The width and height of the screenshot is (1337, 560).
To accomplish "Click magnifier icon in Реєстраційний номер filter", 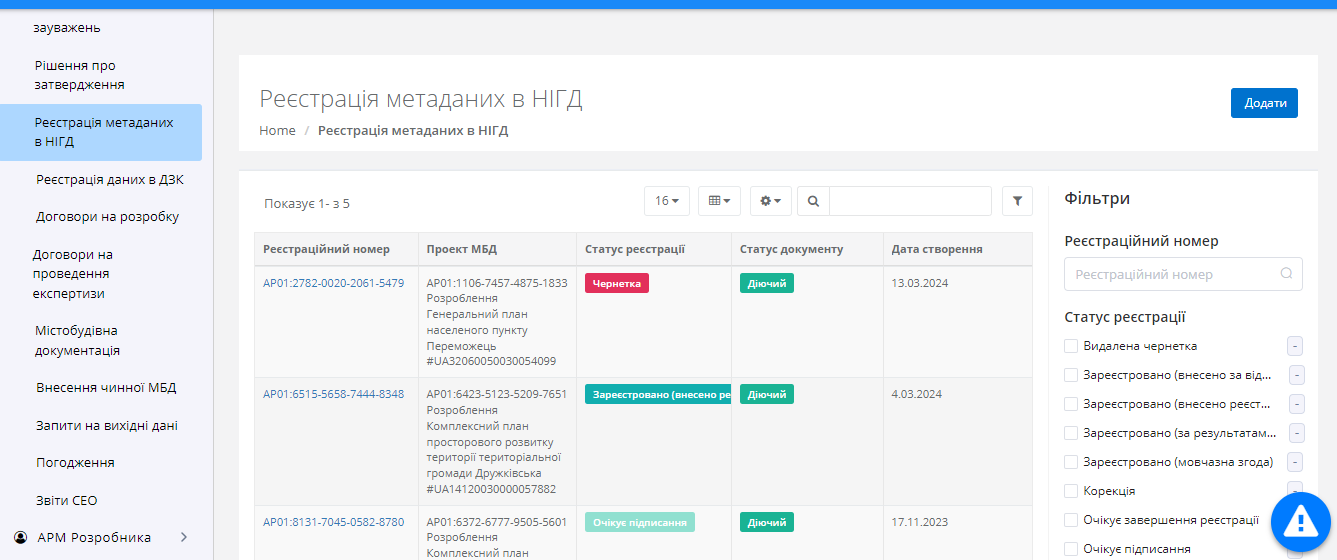I will point(1286,274).
